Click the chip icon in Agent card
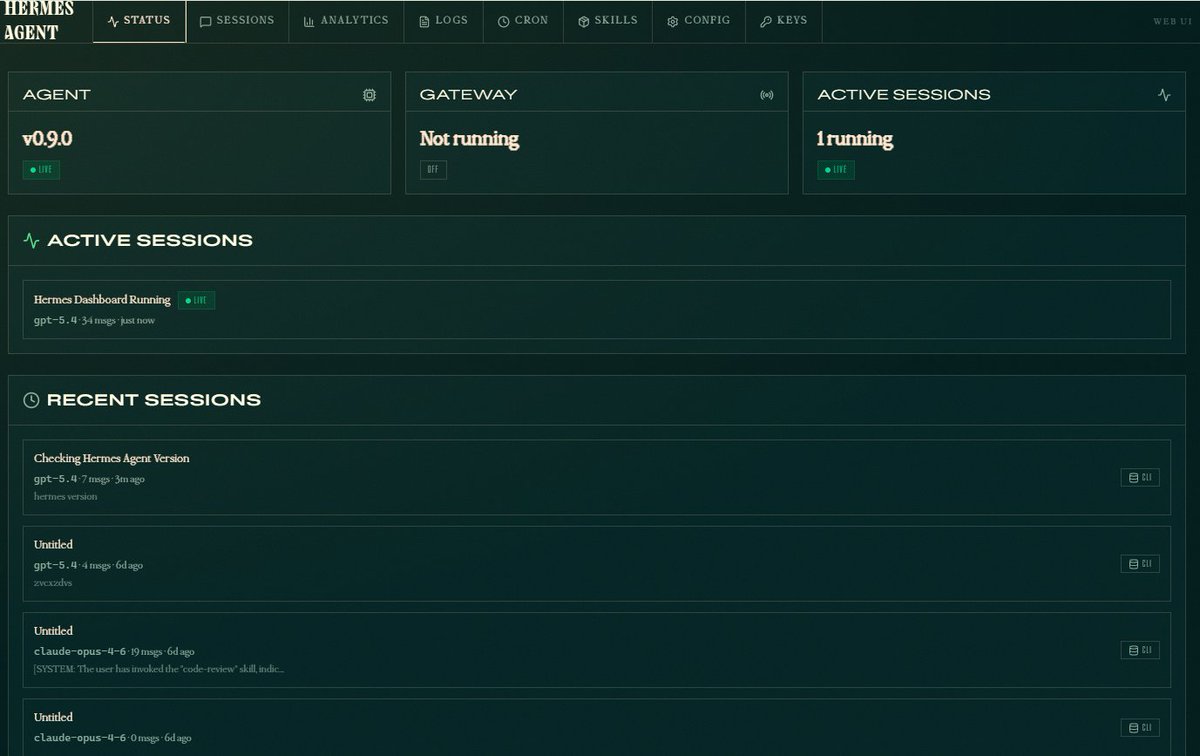Screen dimensions: 1200x756 click(x=369, y=95)
